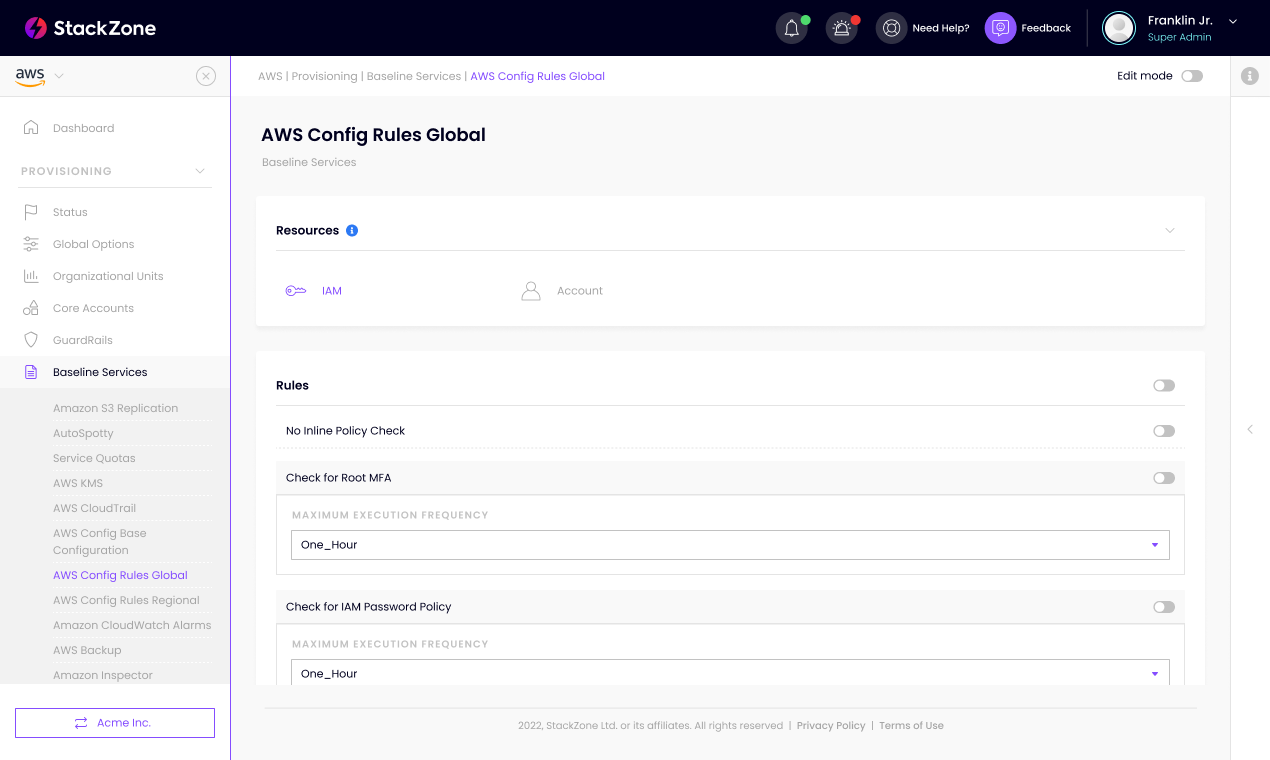Click the Need Help lifebuoy icon

pos(891,28)
